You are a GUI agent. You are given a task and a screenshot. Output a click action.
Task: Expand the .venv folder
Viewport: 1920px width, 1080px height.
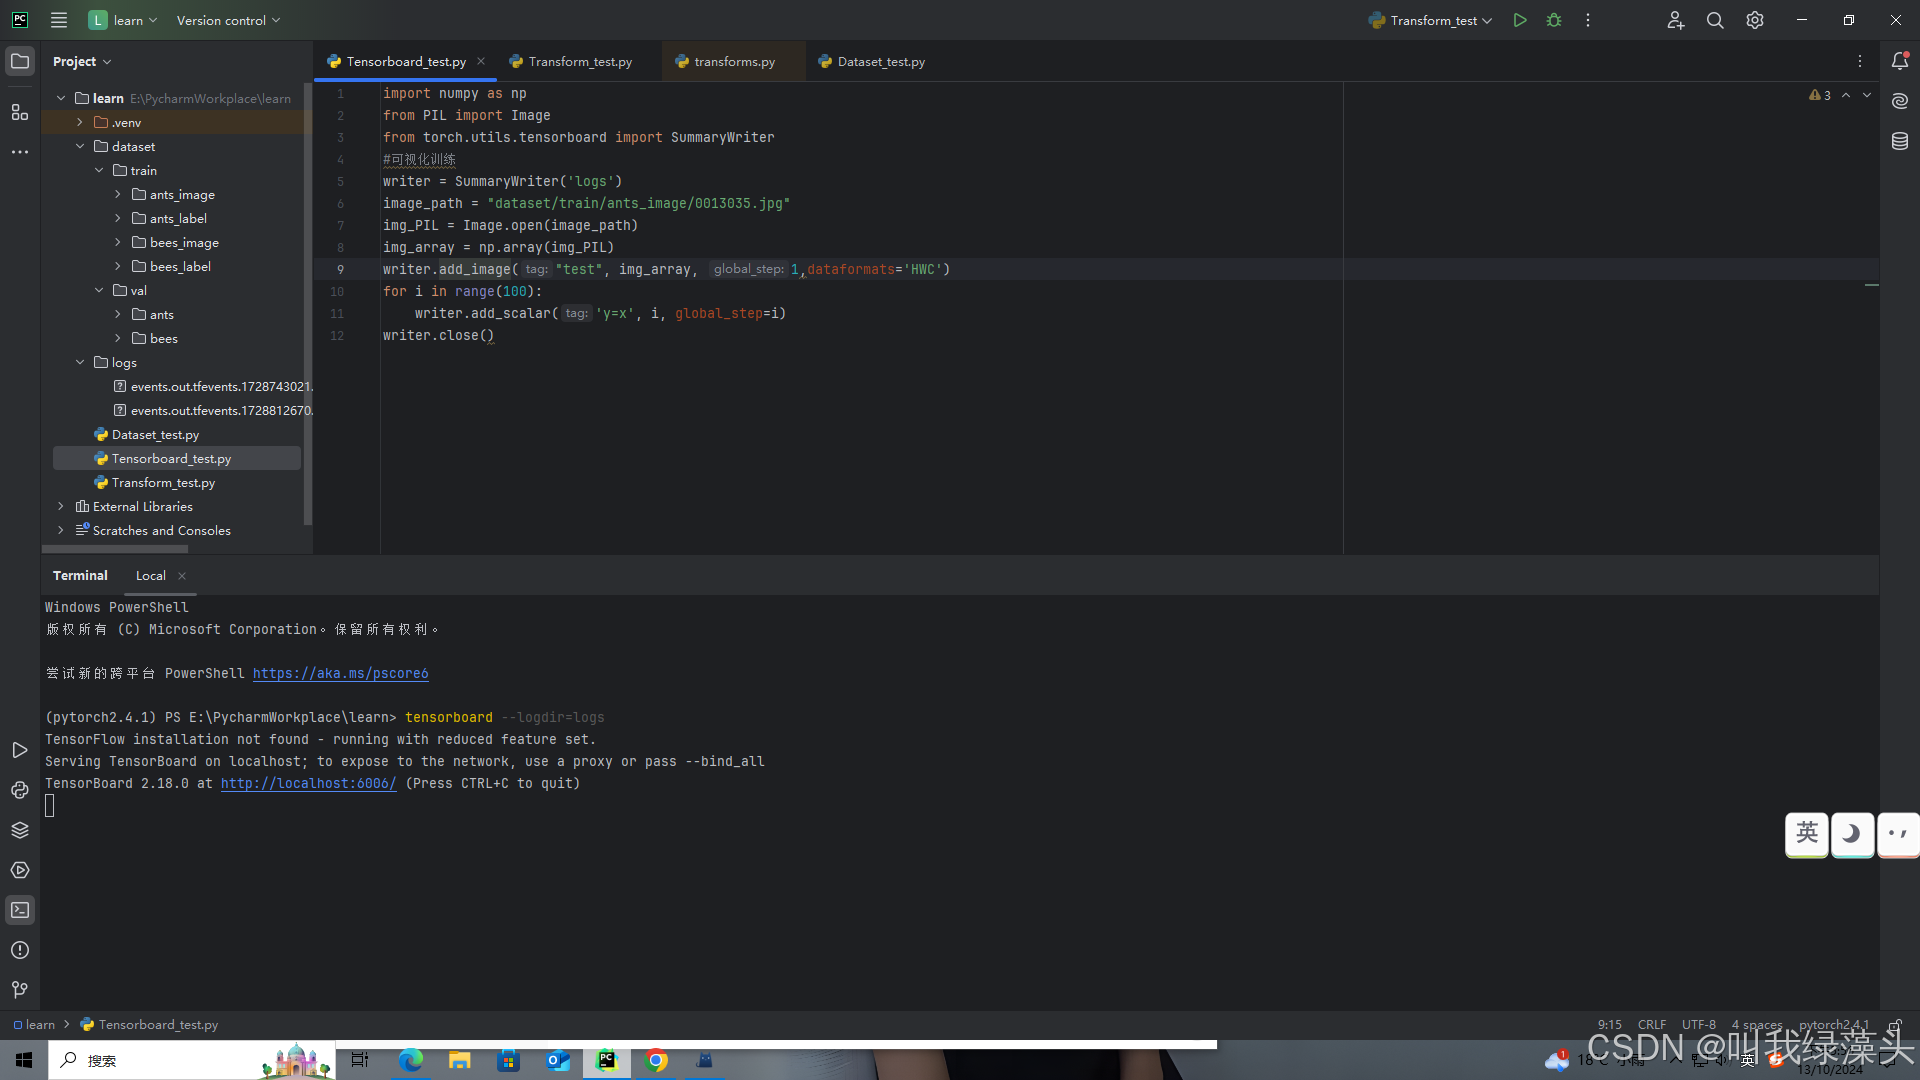(x=80, y=122)
